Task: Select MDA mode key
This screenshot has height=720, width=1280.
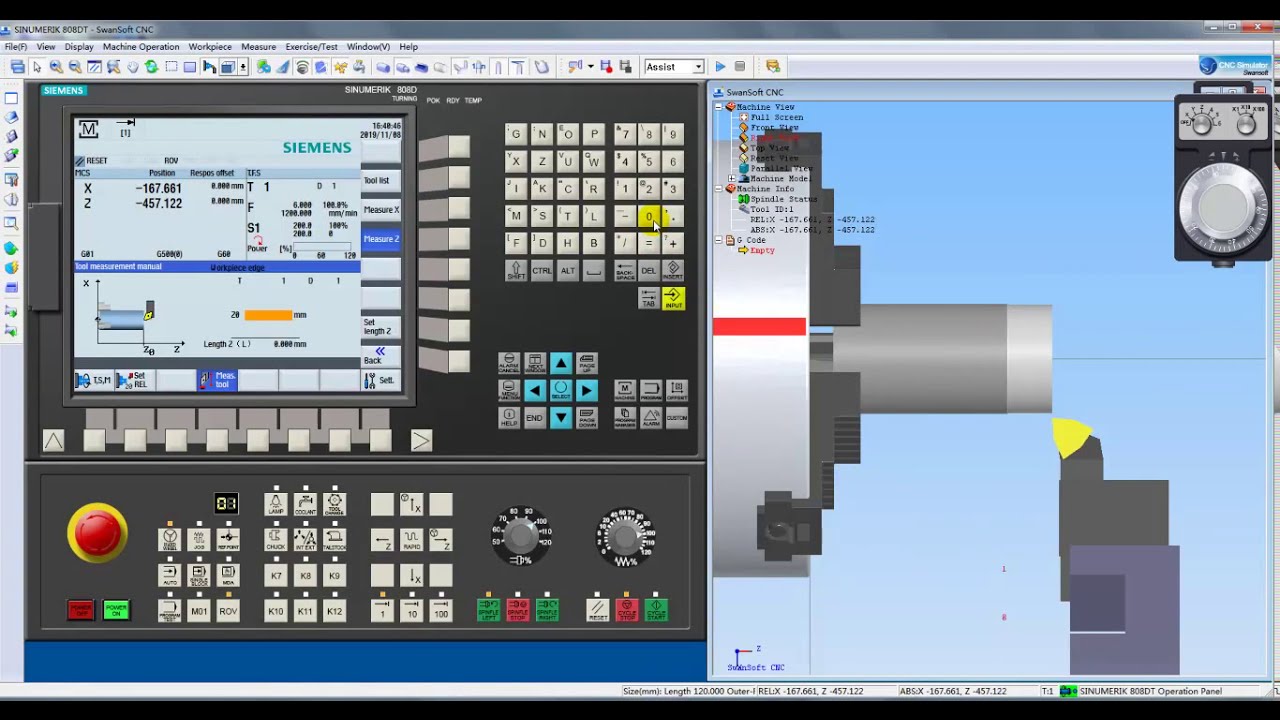Action: (x=228, y=576)
